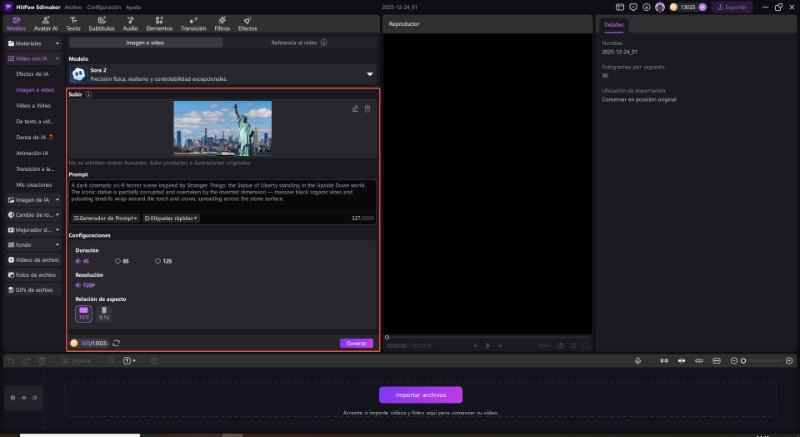Open Efectos de IA in sidebar
This screenshot has width=800, height=437.
[x=33, y=74]
